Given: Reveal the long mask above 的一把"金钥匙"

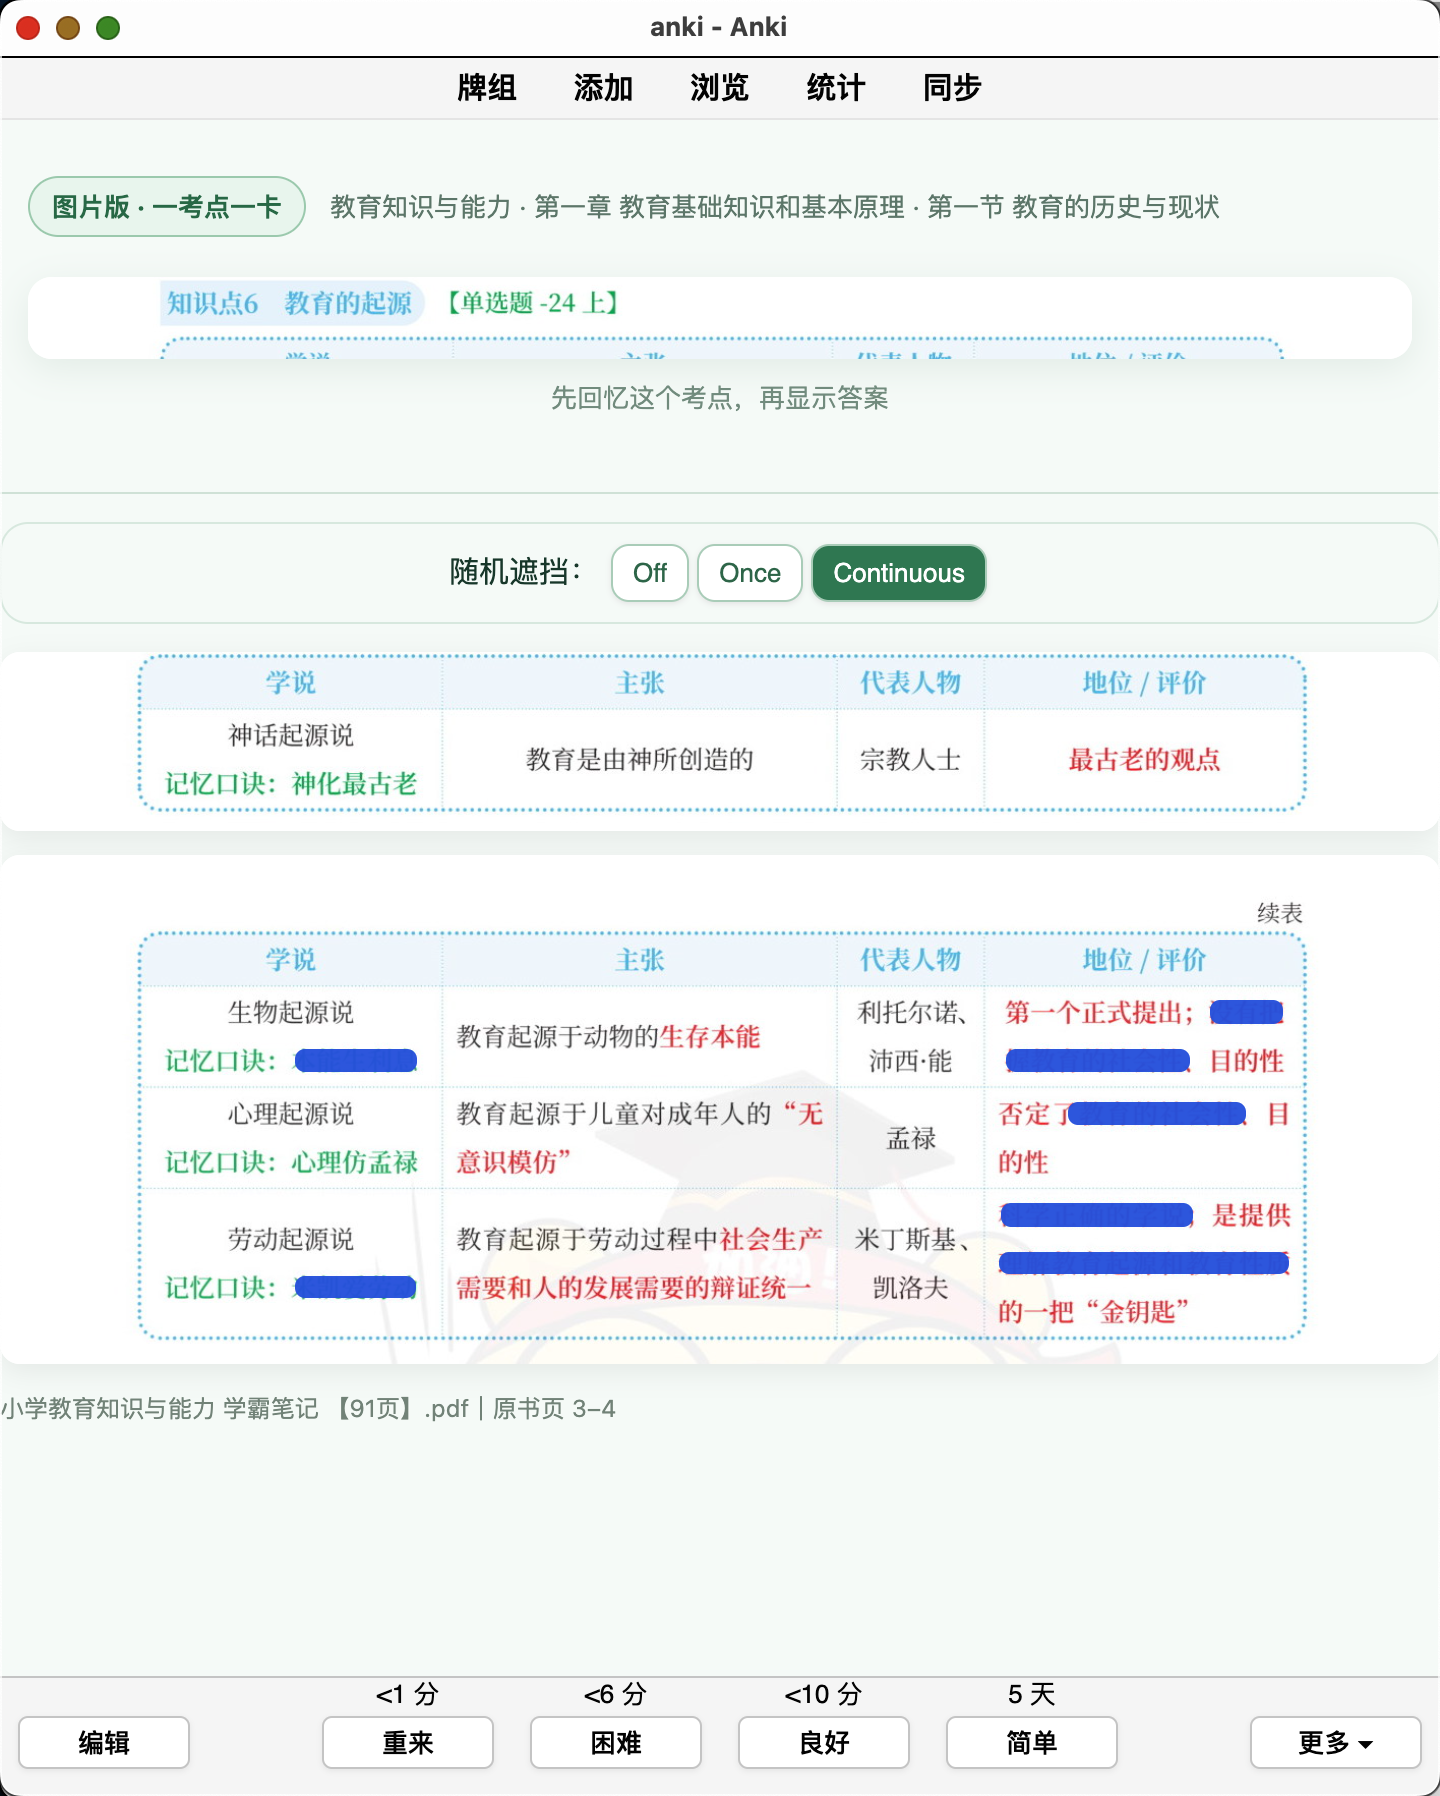Looking at the screenshot, I should [x=1144, y=1263].
